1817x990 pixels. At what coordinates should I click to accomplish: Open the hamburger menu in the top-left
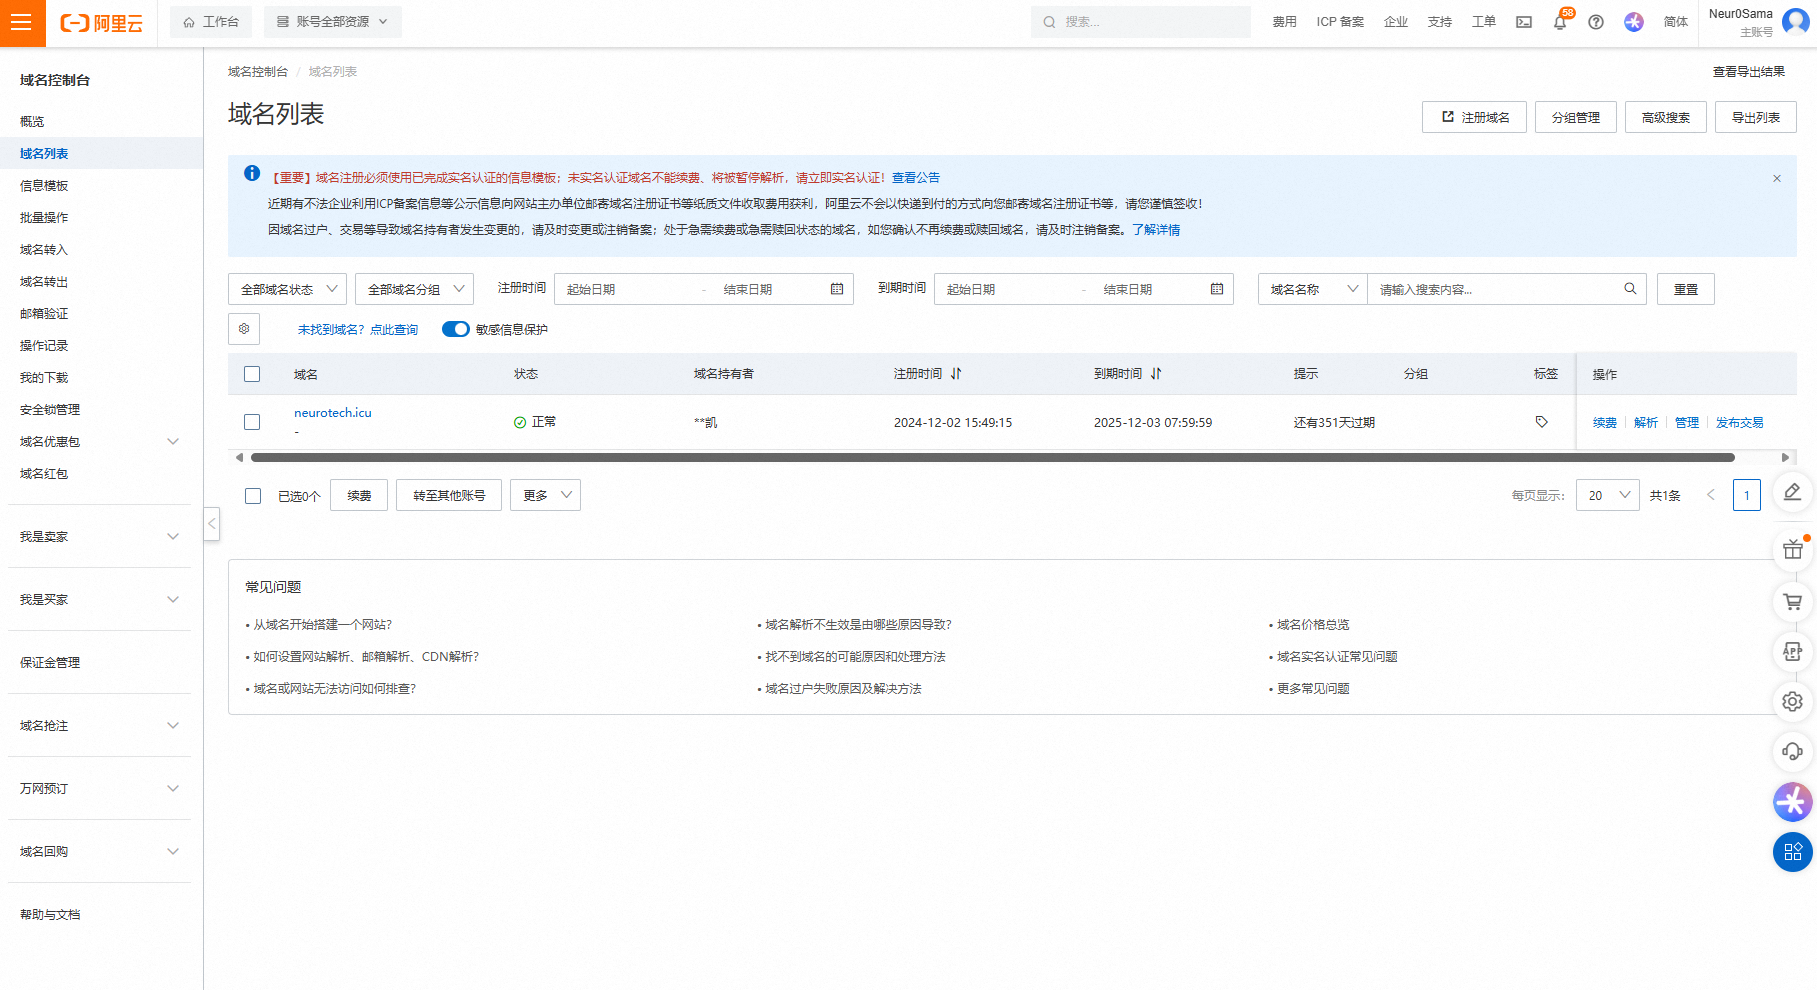coord(22,23)
